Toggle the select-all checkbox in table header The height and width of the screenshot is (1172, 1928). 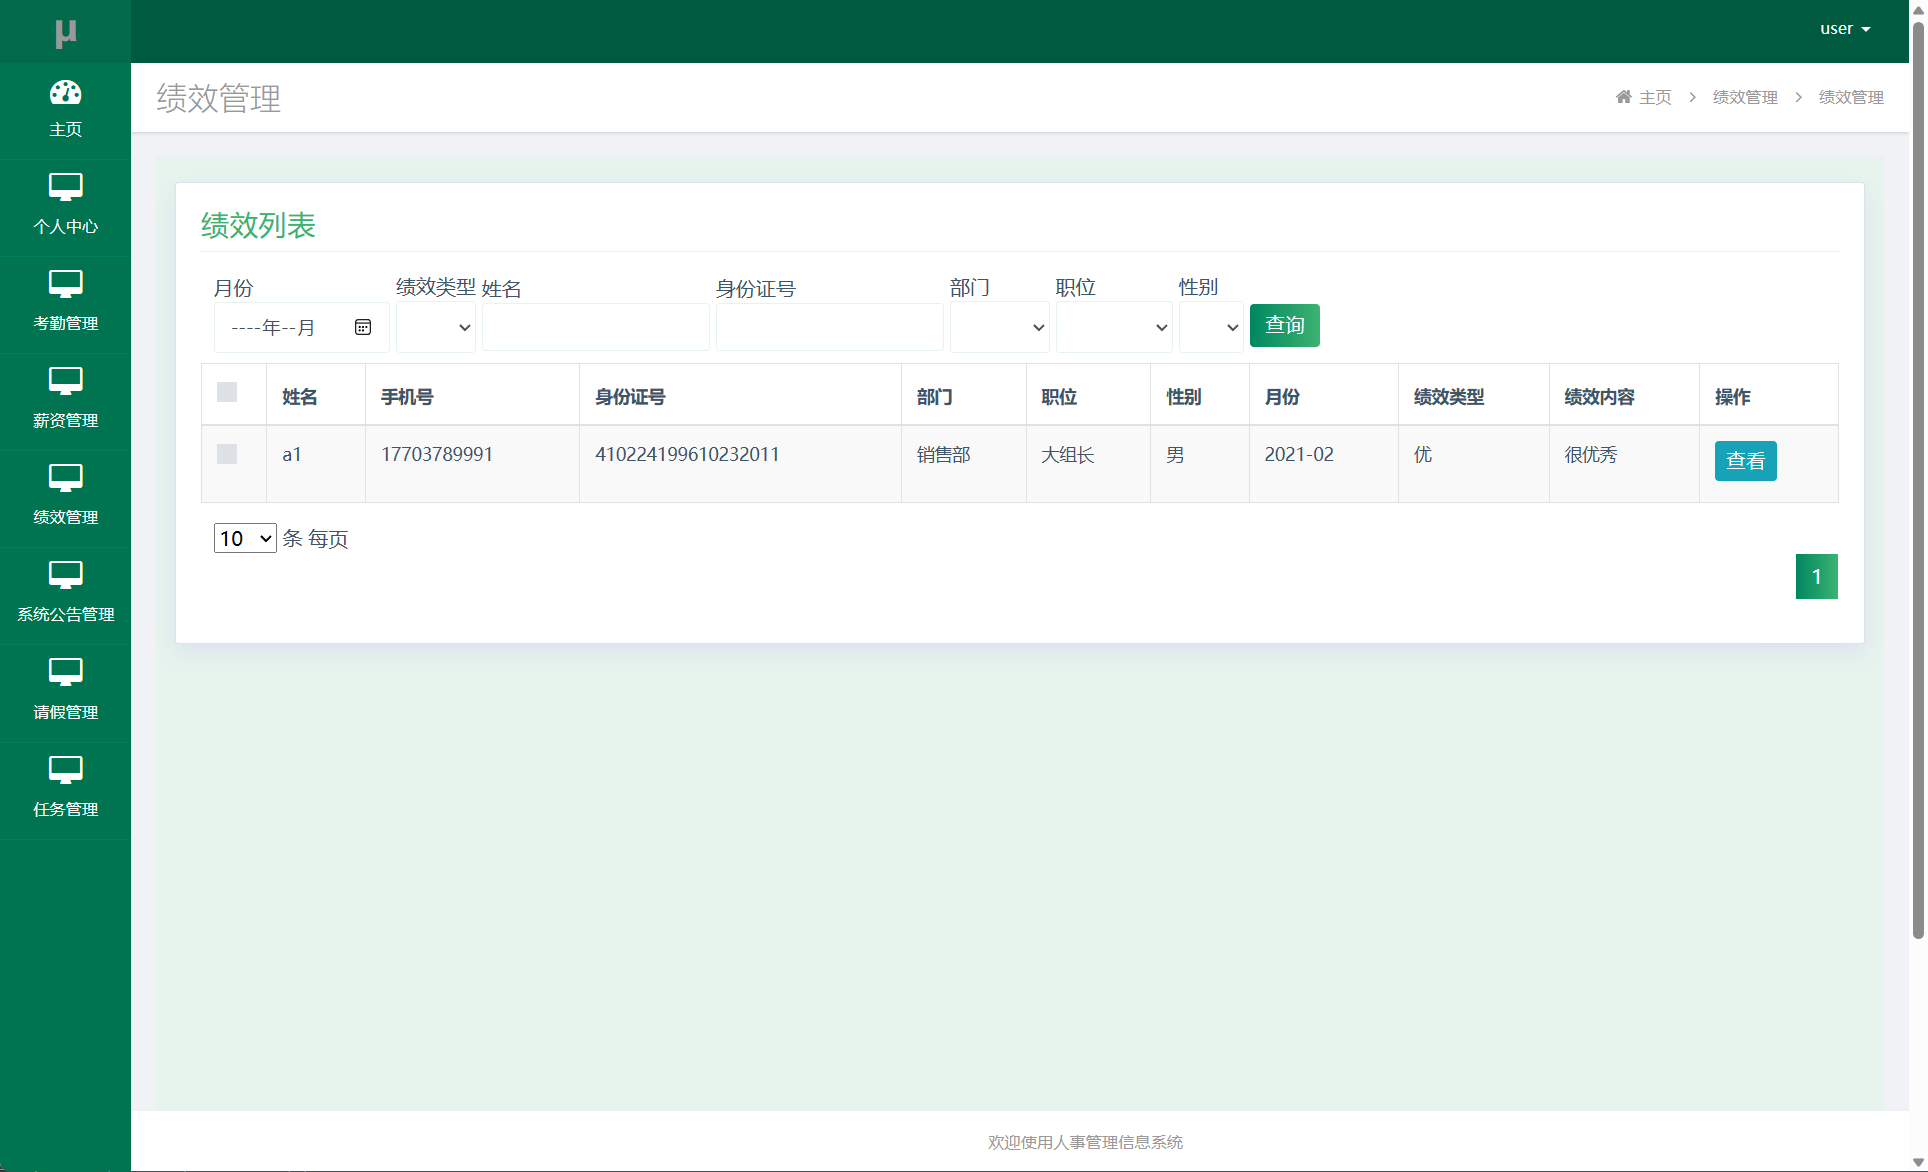(226, 393)
